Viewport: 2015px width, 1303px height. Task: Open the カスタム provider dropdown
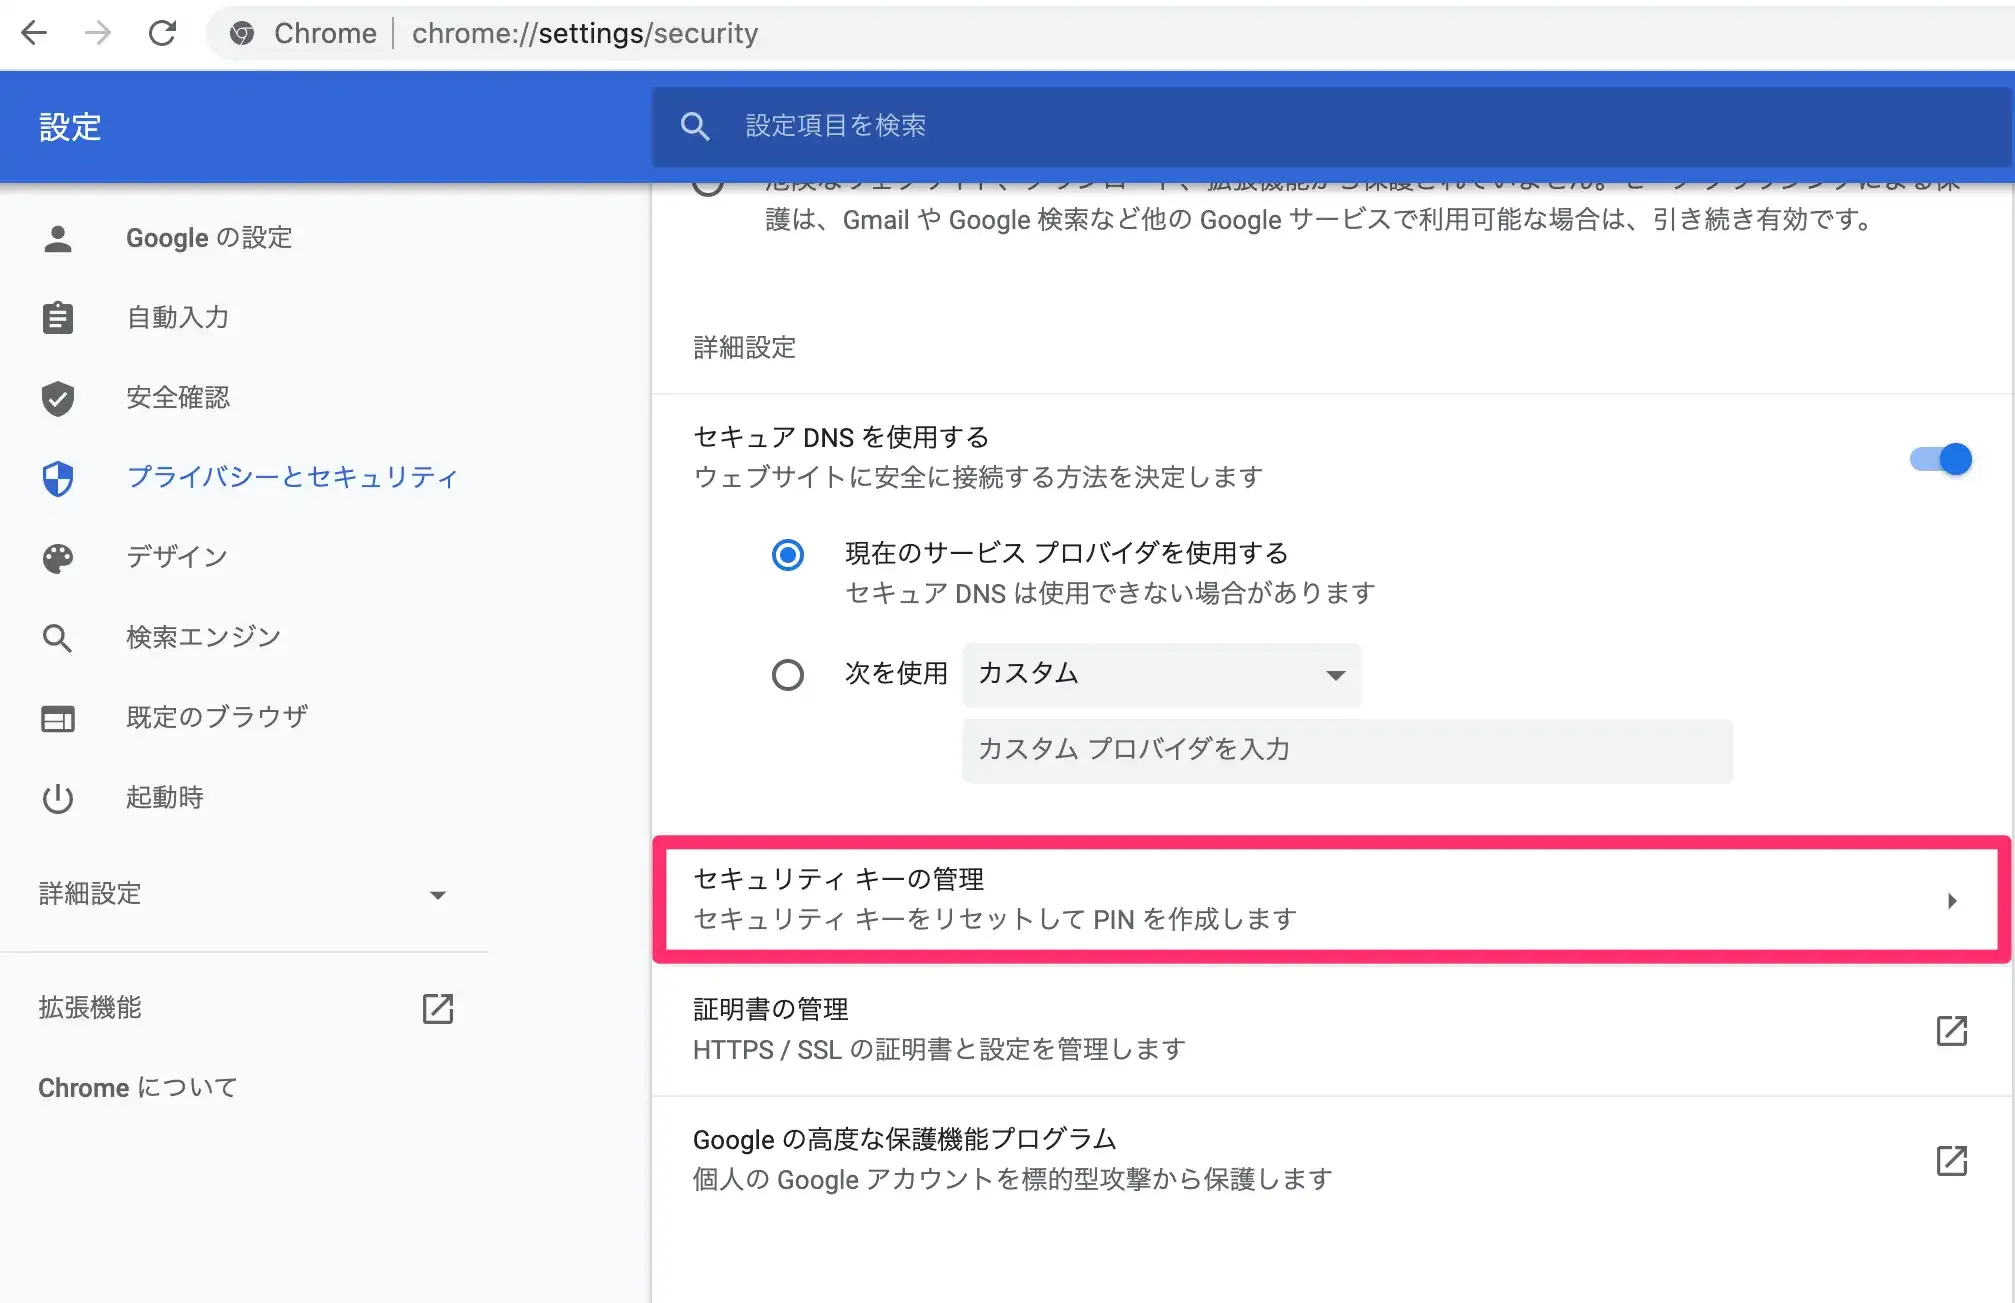tap(1161, 675)
